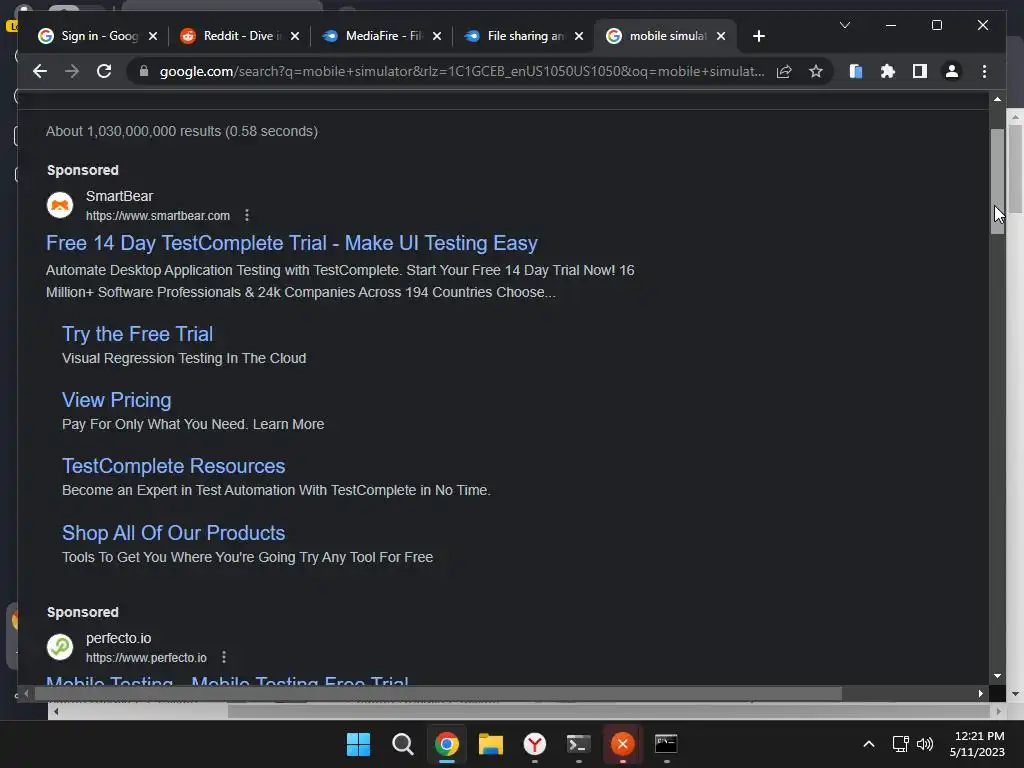Toggle the browser side panel
The image size is (1024, 768).
(x=920, y=71)
